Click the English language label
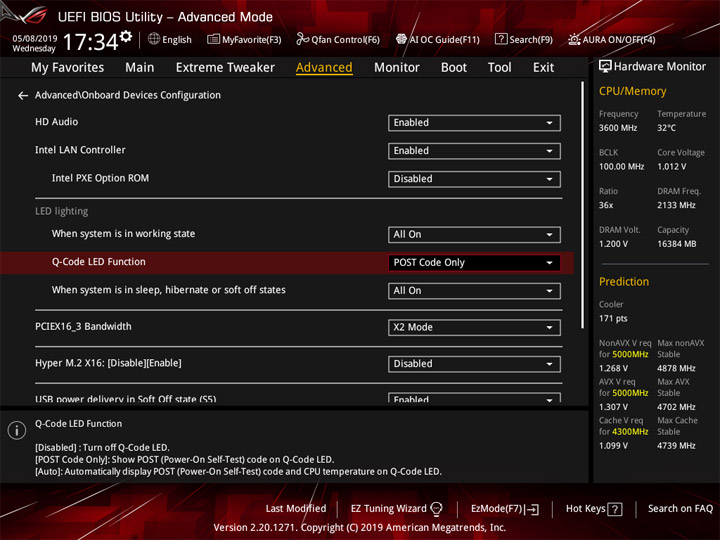The image size is (720, 540). 177,39
